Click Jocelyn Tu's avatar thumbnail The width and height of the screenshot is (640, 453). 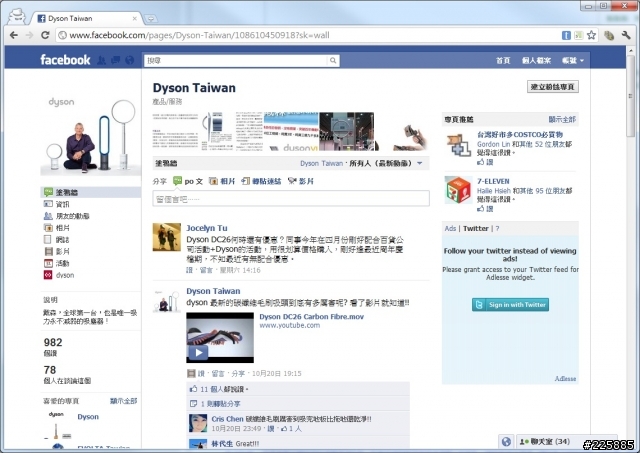click(x=167, y=237)
